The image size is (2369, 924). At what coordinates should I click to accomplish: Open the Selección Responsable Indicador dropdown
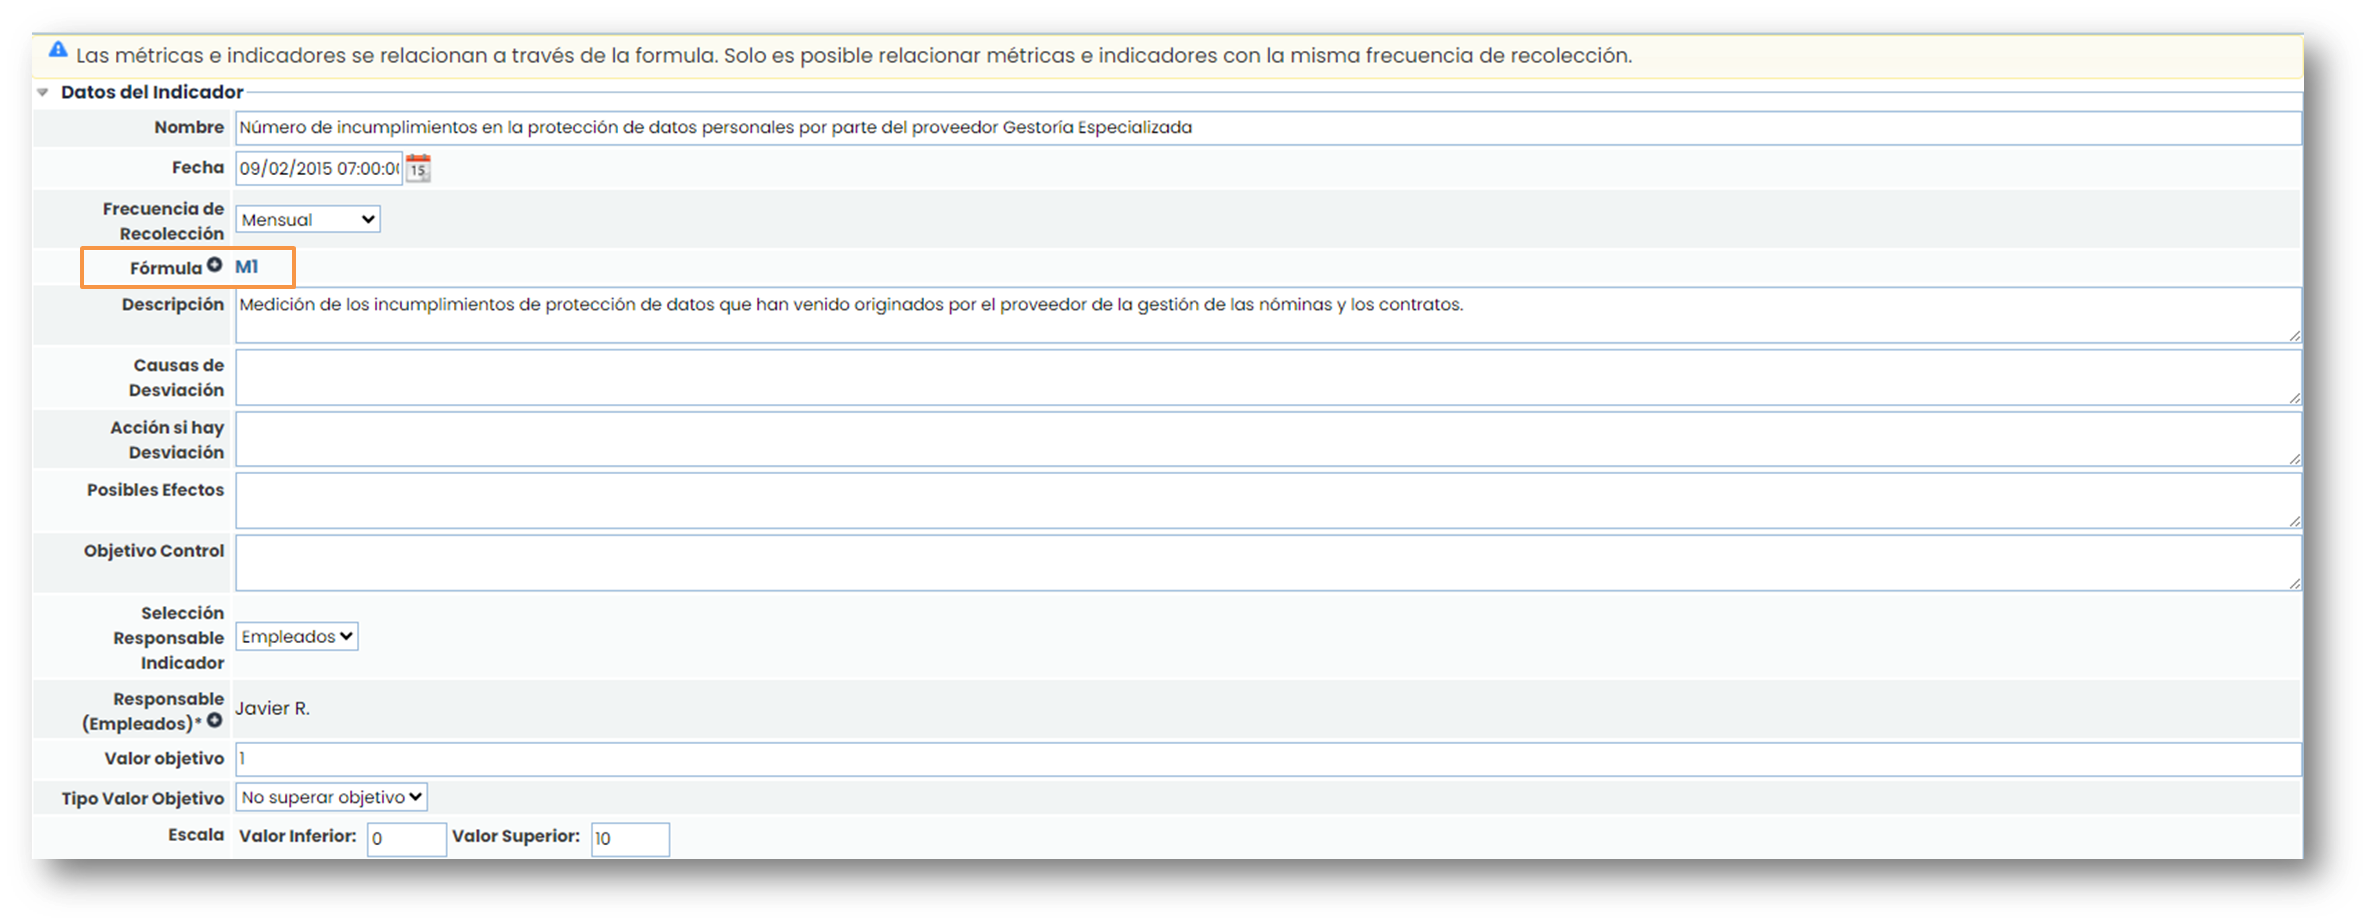[297, 636]
